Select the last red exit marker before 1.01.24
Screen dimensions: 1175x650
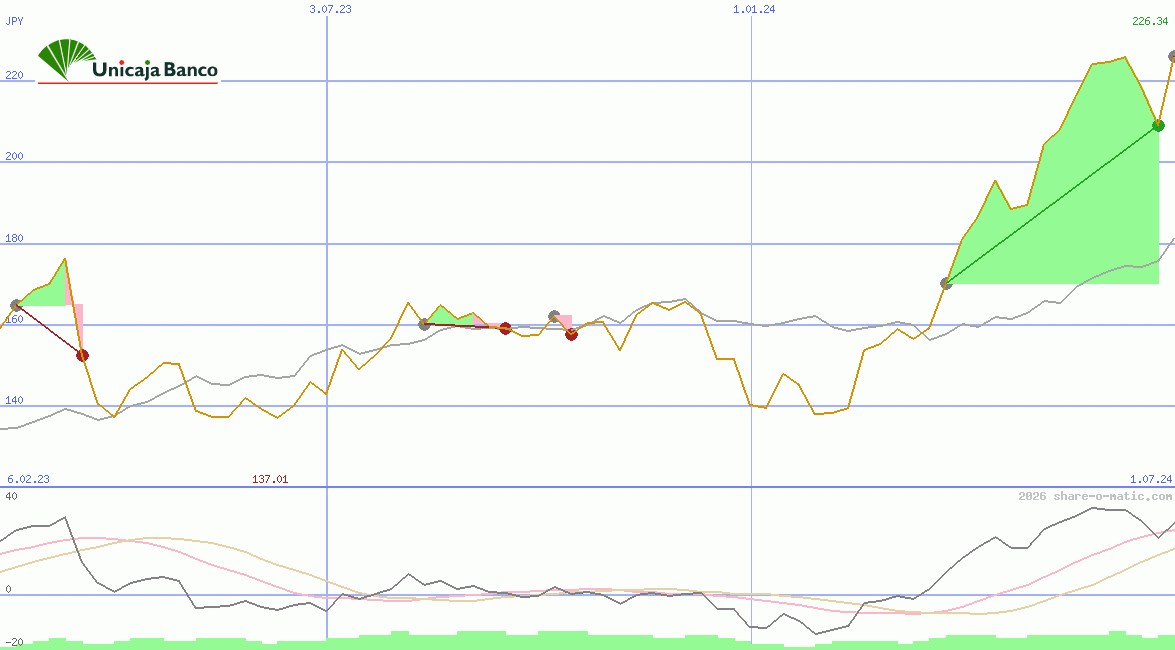[x=571, y=334]
